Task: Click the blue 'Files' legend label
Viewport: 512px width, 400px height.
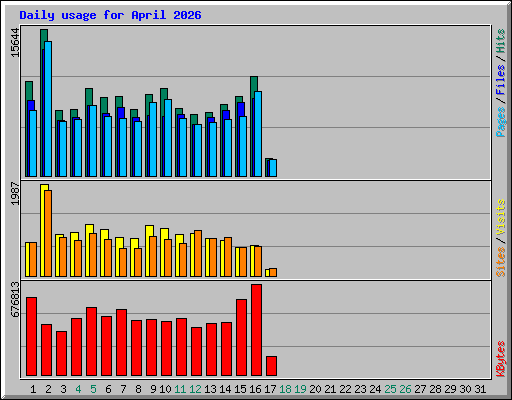Action: click(x=501, y=80)
